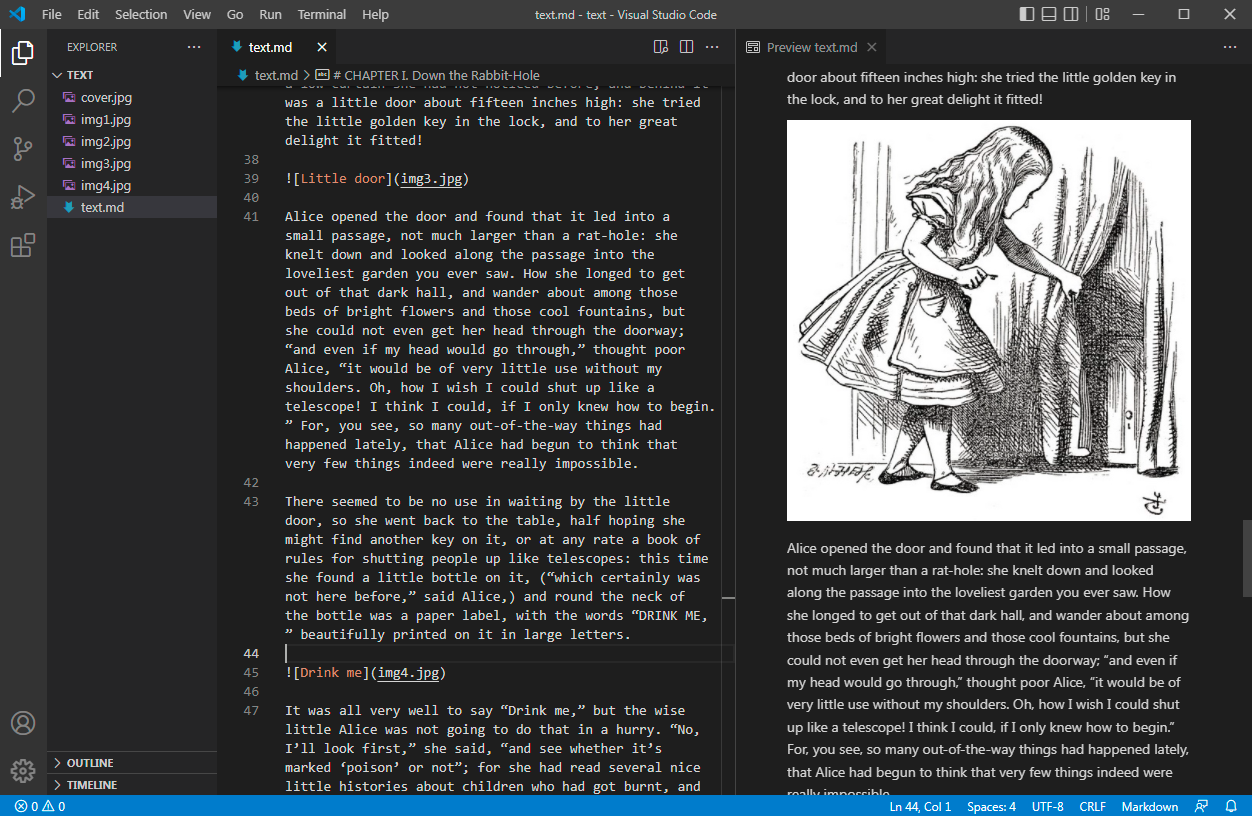1252x816 pixels.
Task: Open the Selection menu
Action: pyautogui.click(x=141, y=14)
